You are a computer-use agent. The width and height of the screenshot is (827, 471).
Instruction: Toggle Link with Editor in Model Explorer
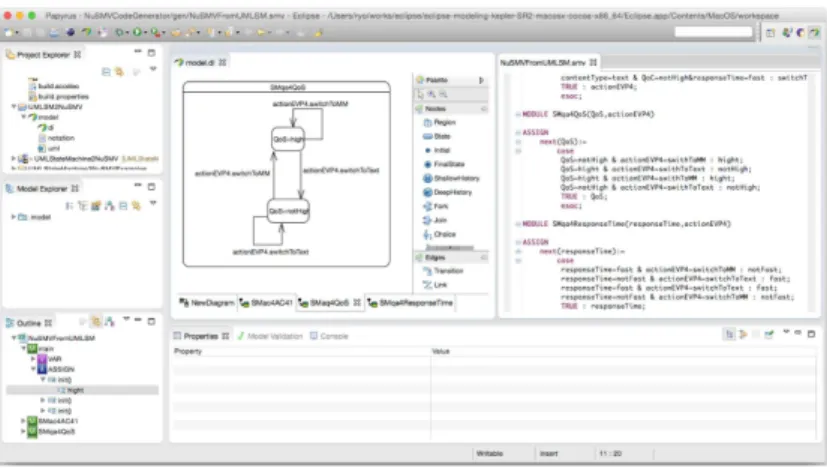[137, 206]
